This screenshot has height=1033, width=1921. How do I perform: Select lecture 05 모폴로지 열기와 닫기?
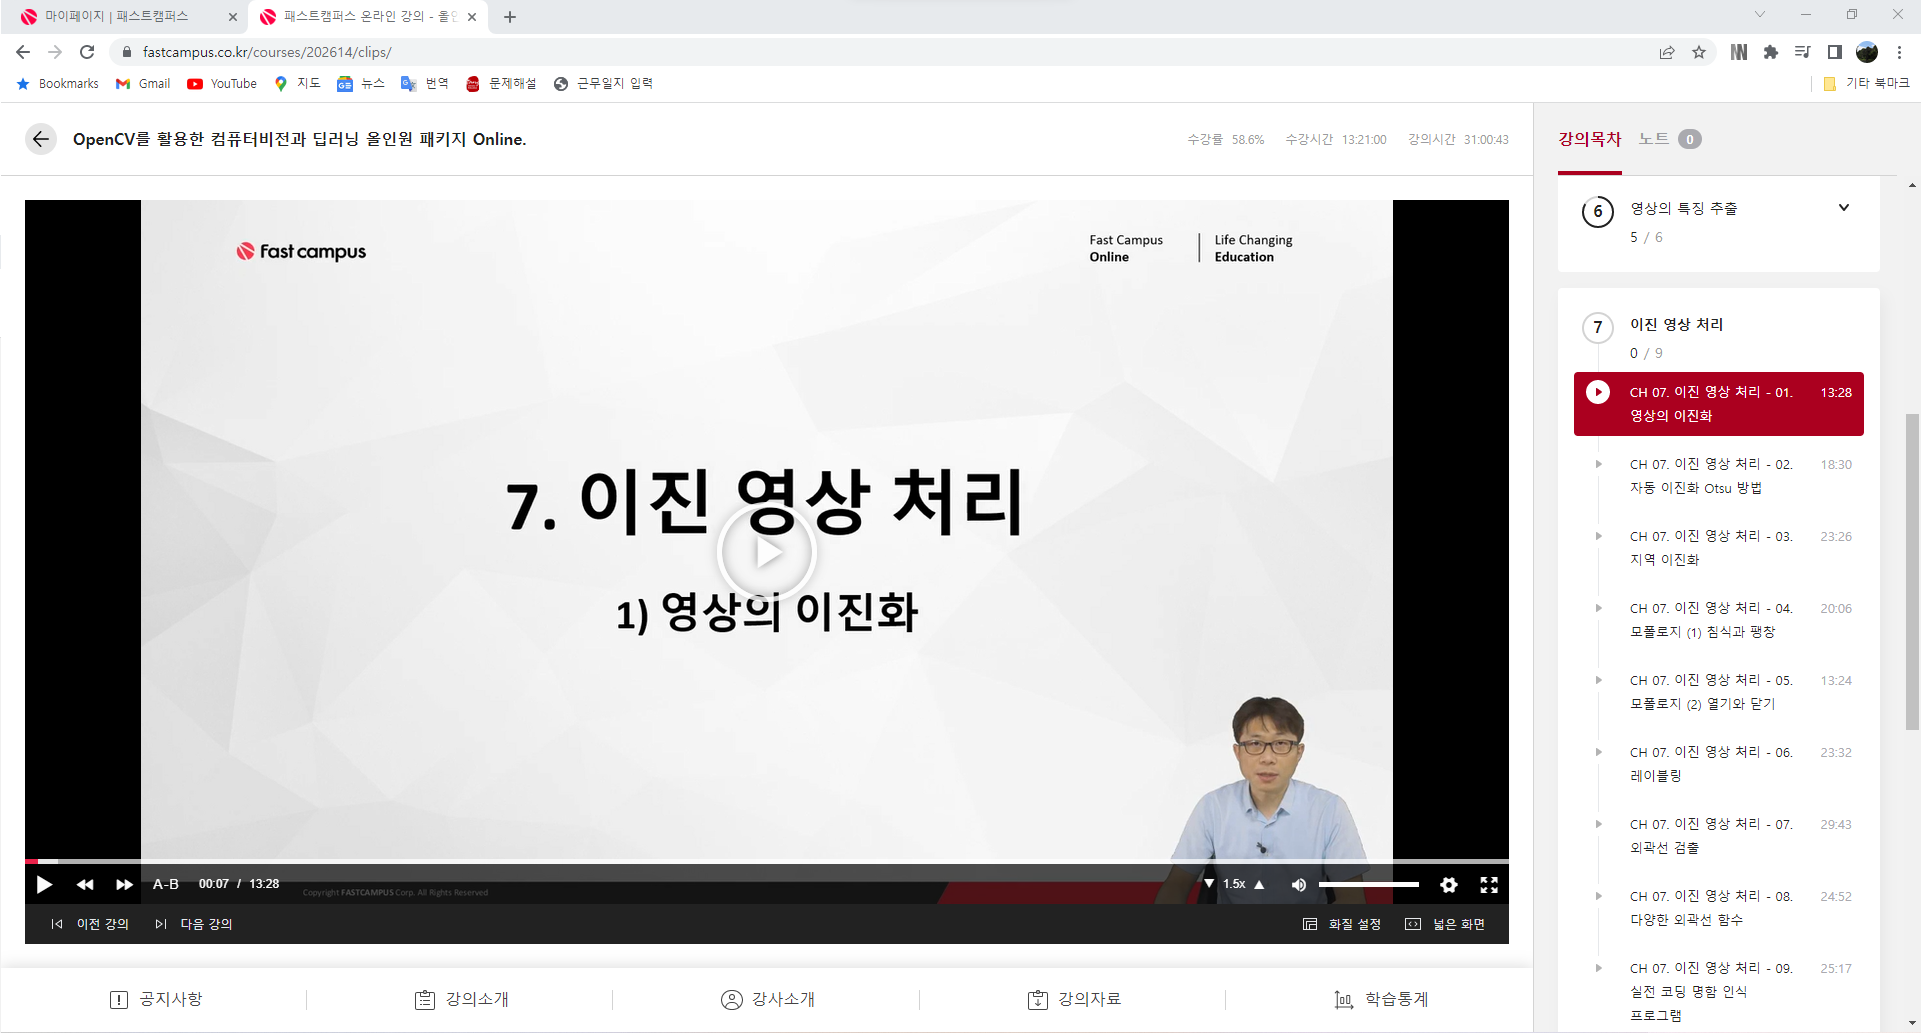coord(1719,692)
